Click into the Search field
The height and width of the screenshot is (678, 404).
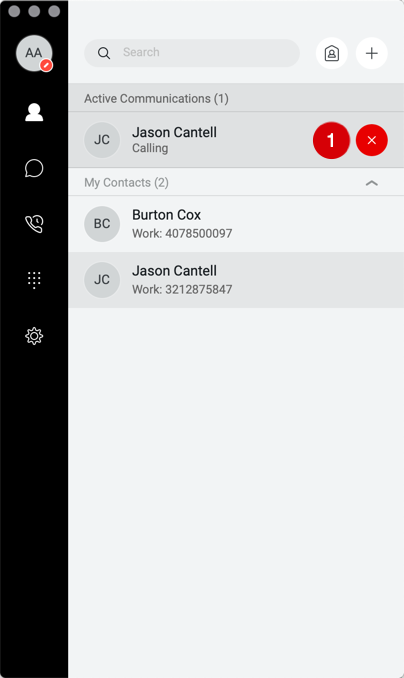[192, 53]
